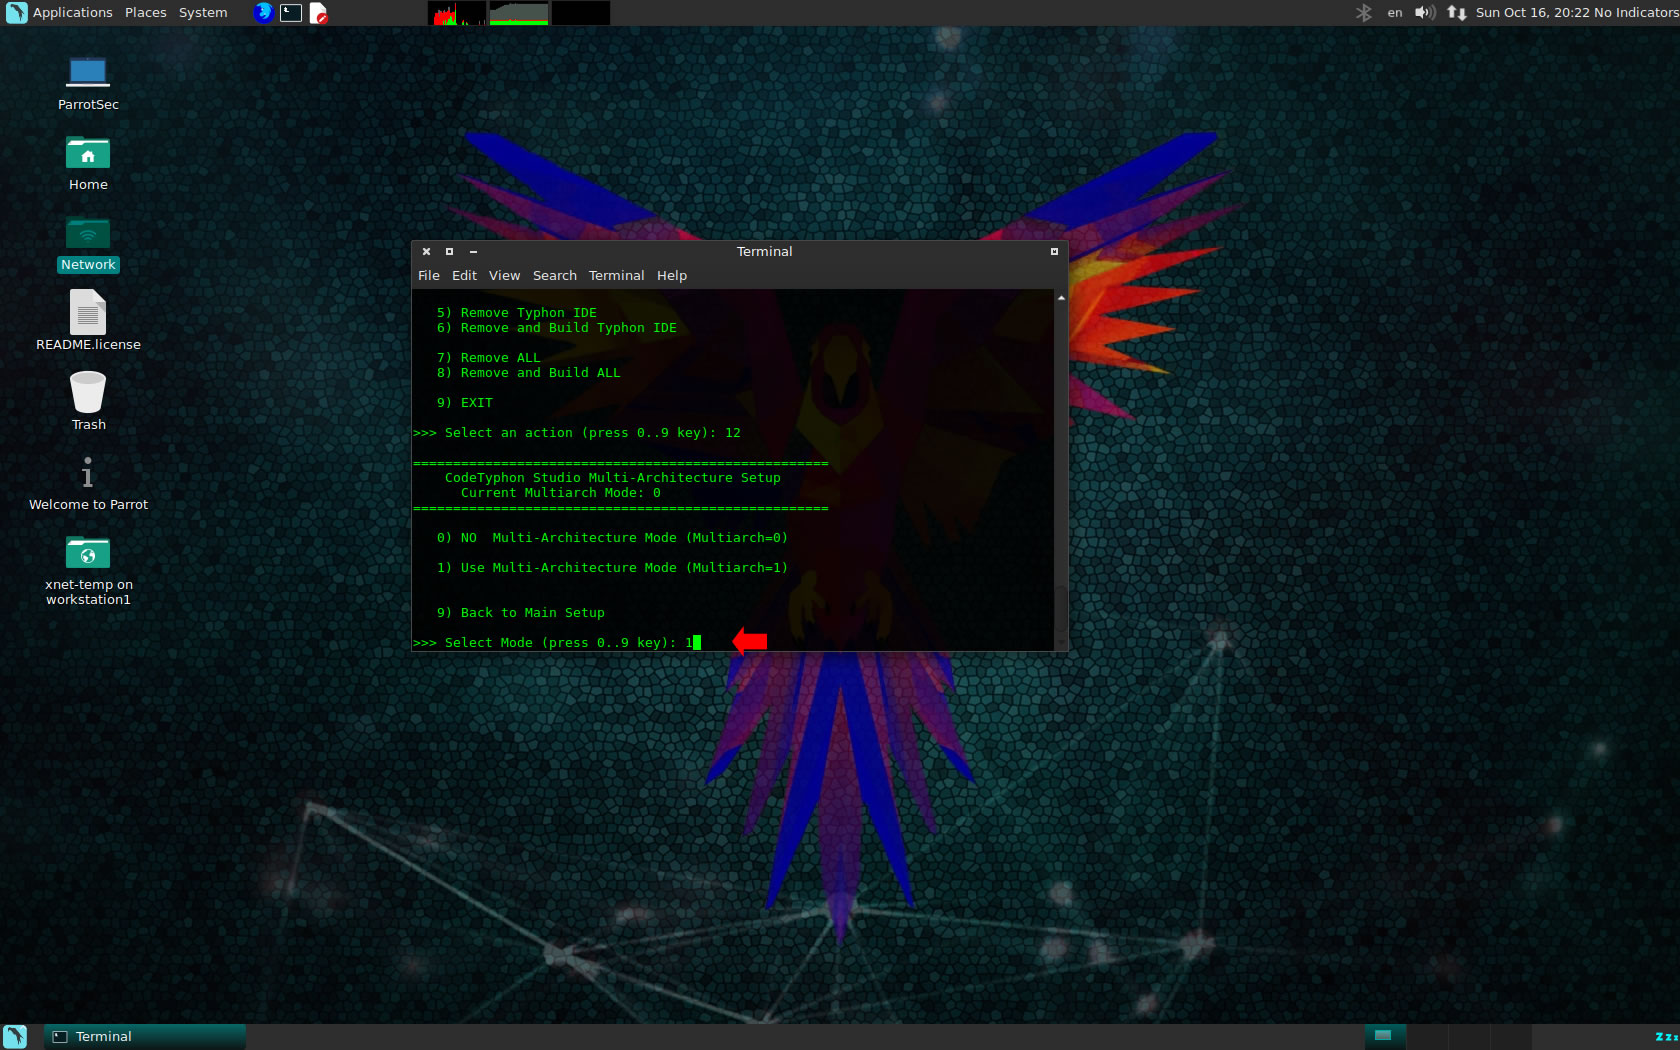The image size is (1680, 1050).
Task: Select the ParrotSec computer desktop icon
Action: point(88,73)
